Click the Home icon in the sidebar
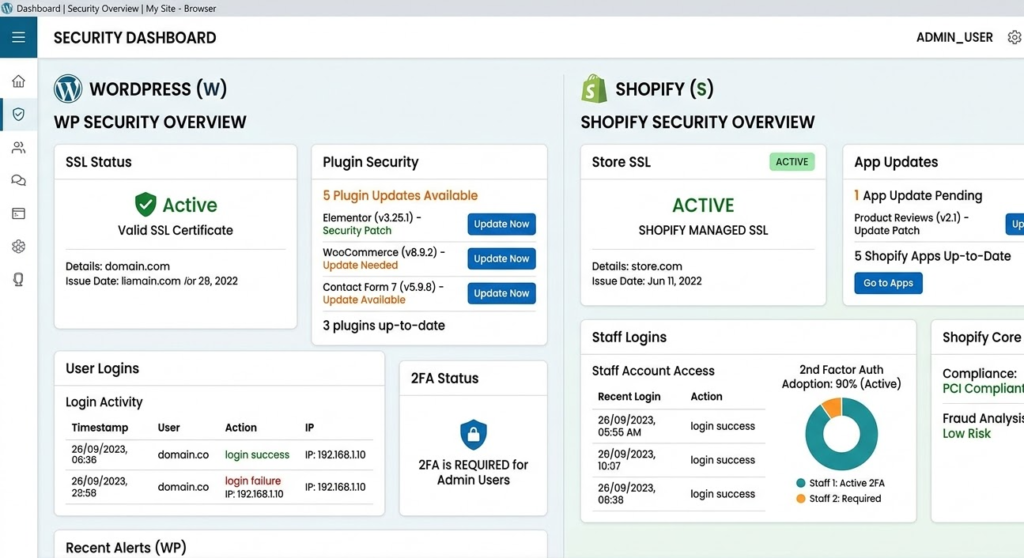This screenshot has height=558, width=1024. pyautogui.click(x=18, y=82)
